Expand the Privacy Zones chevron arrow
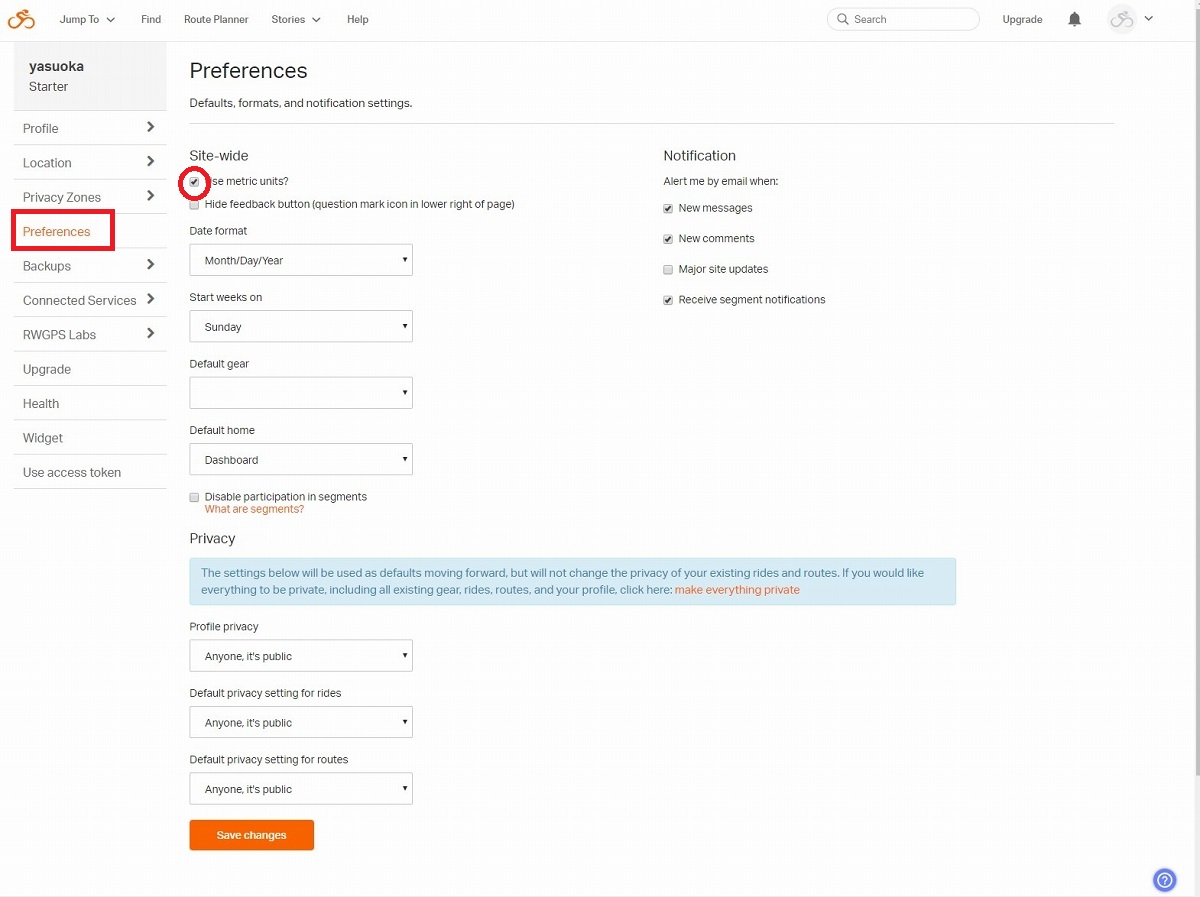 tap(150, 196)
